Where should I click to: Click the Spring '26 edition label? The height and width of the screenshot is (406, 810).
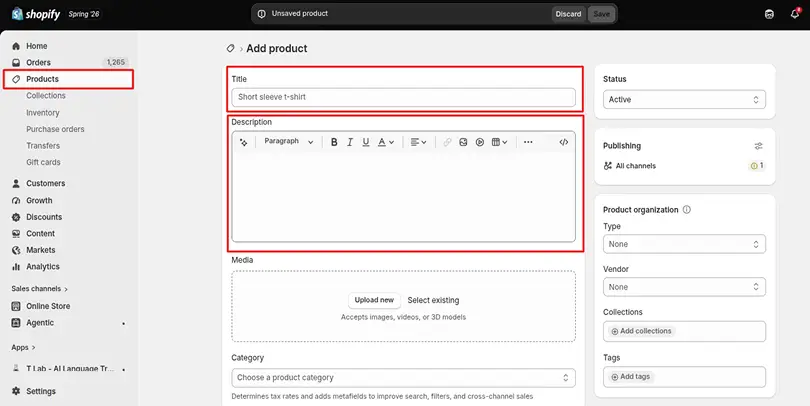[x=84, y=14]
